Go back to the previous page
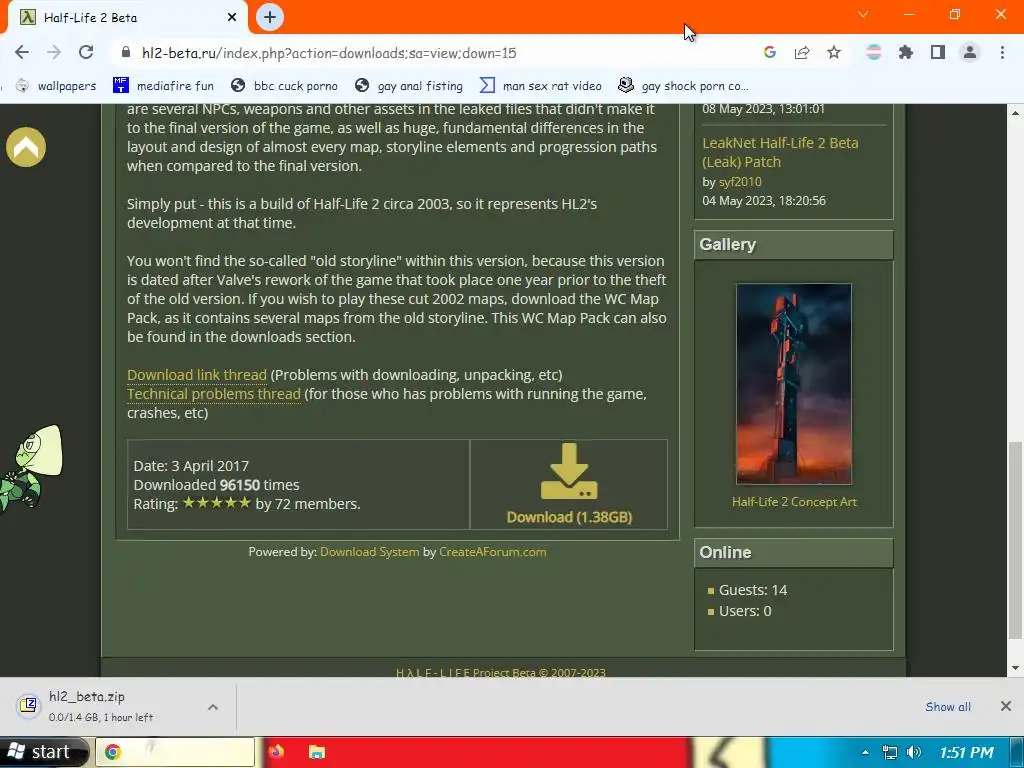1024x768 pixels. (22, 52)
